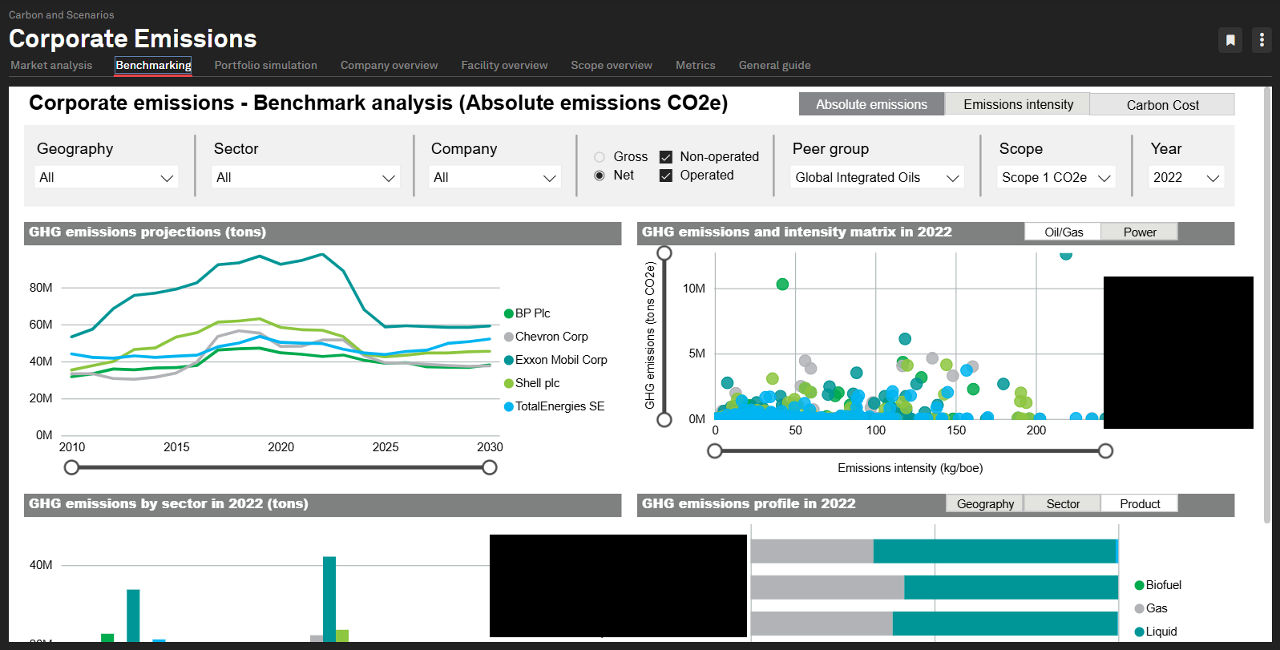The width and height of the screenshot is (1280, 650).
Task: Expand the Geography dropdown
Action: (x=106, y=177)
